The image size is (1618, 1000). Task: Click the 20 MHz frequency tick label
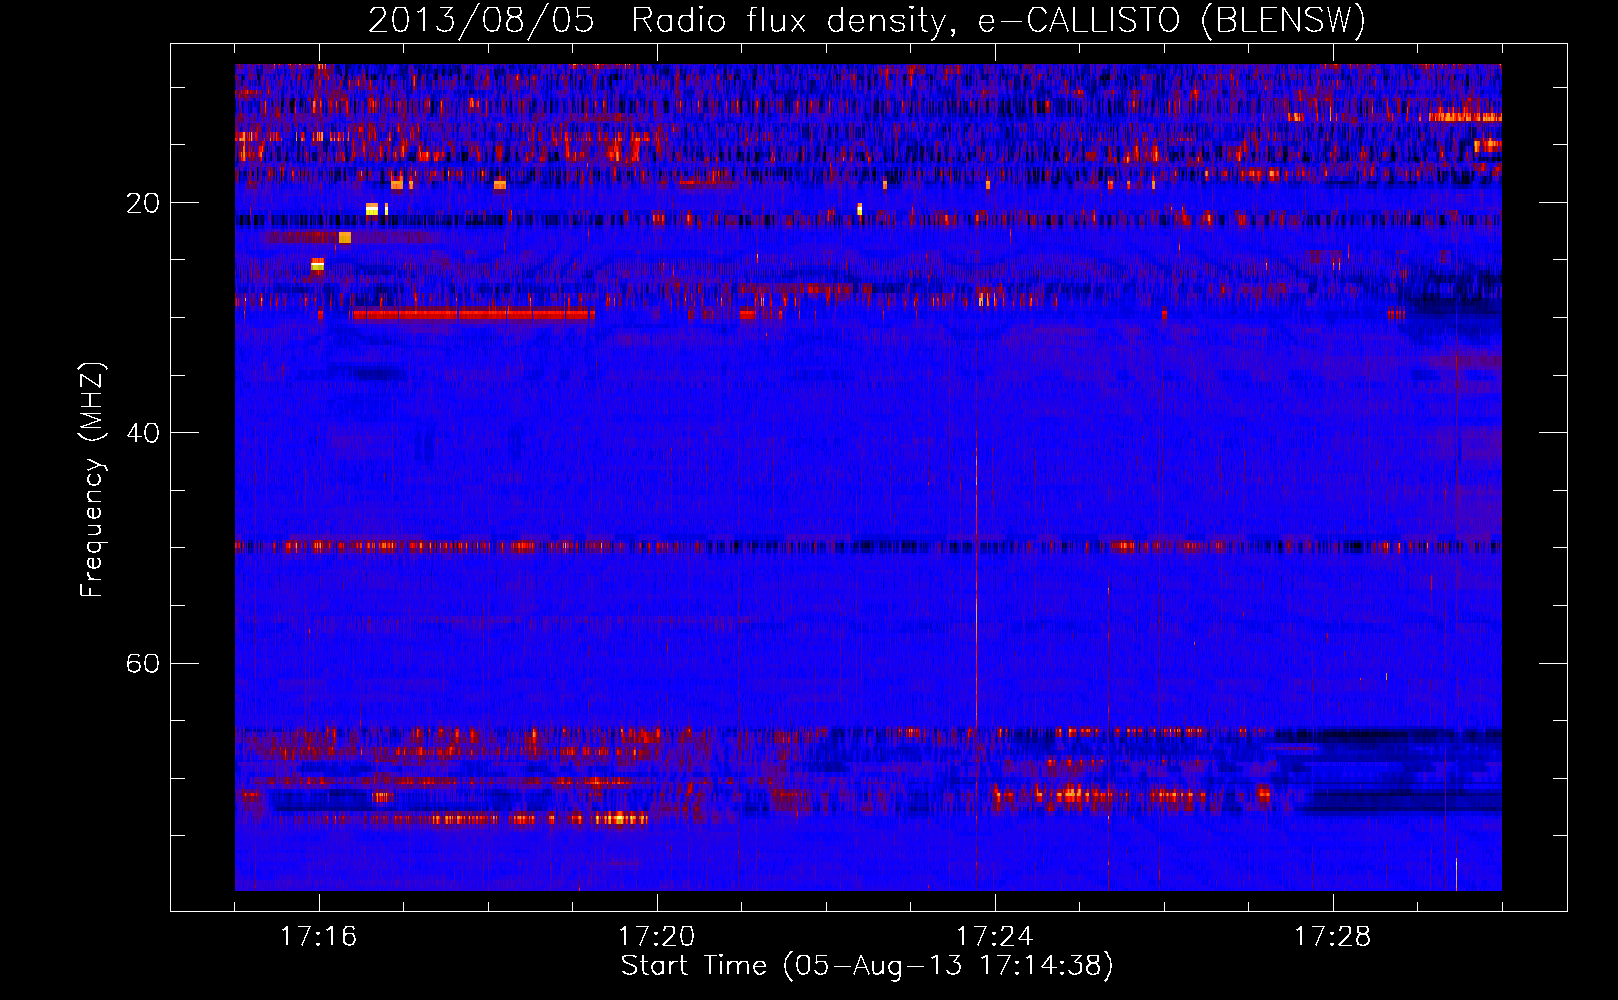click(142, 203)
